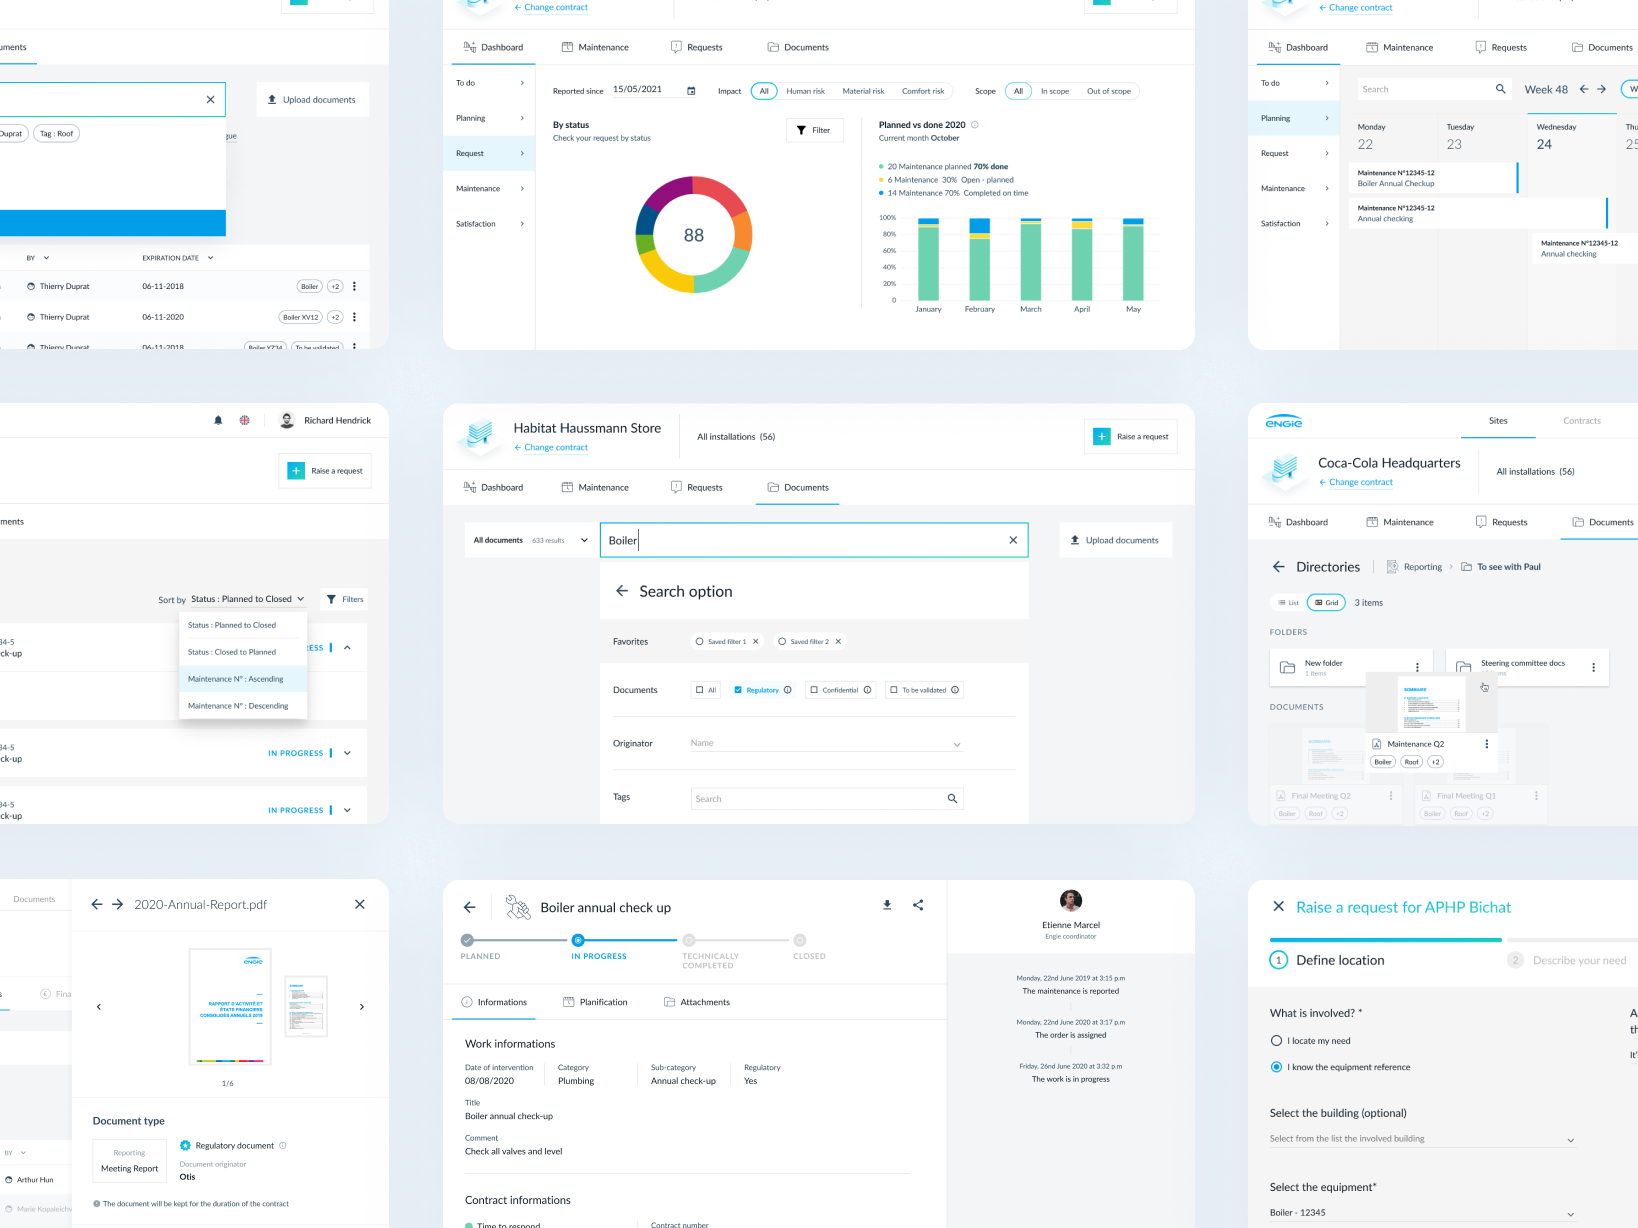
Task: Go back using the arrow beside Search option
Action: (622, 591)
